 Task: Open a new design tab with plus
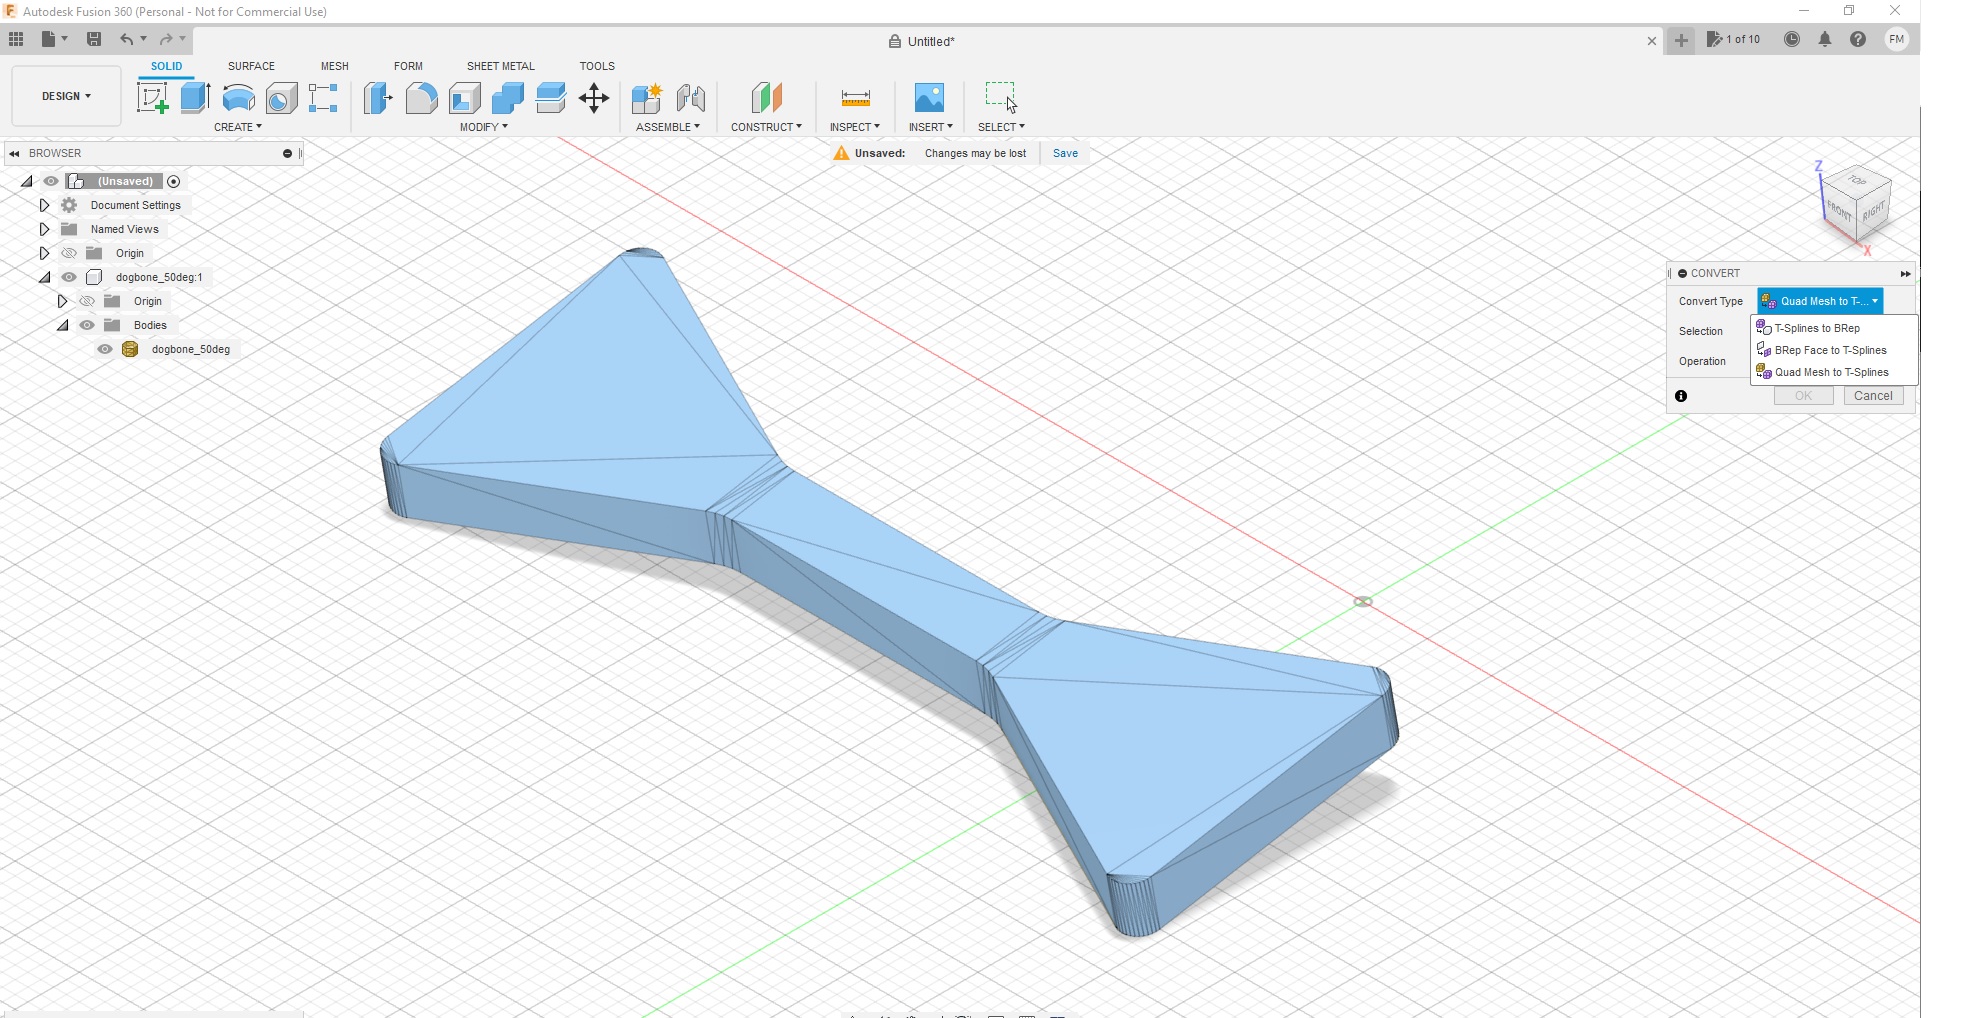tap(1681, 40)
